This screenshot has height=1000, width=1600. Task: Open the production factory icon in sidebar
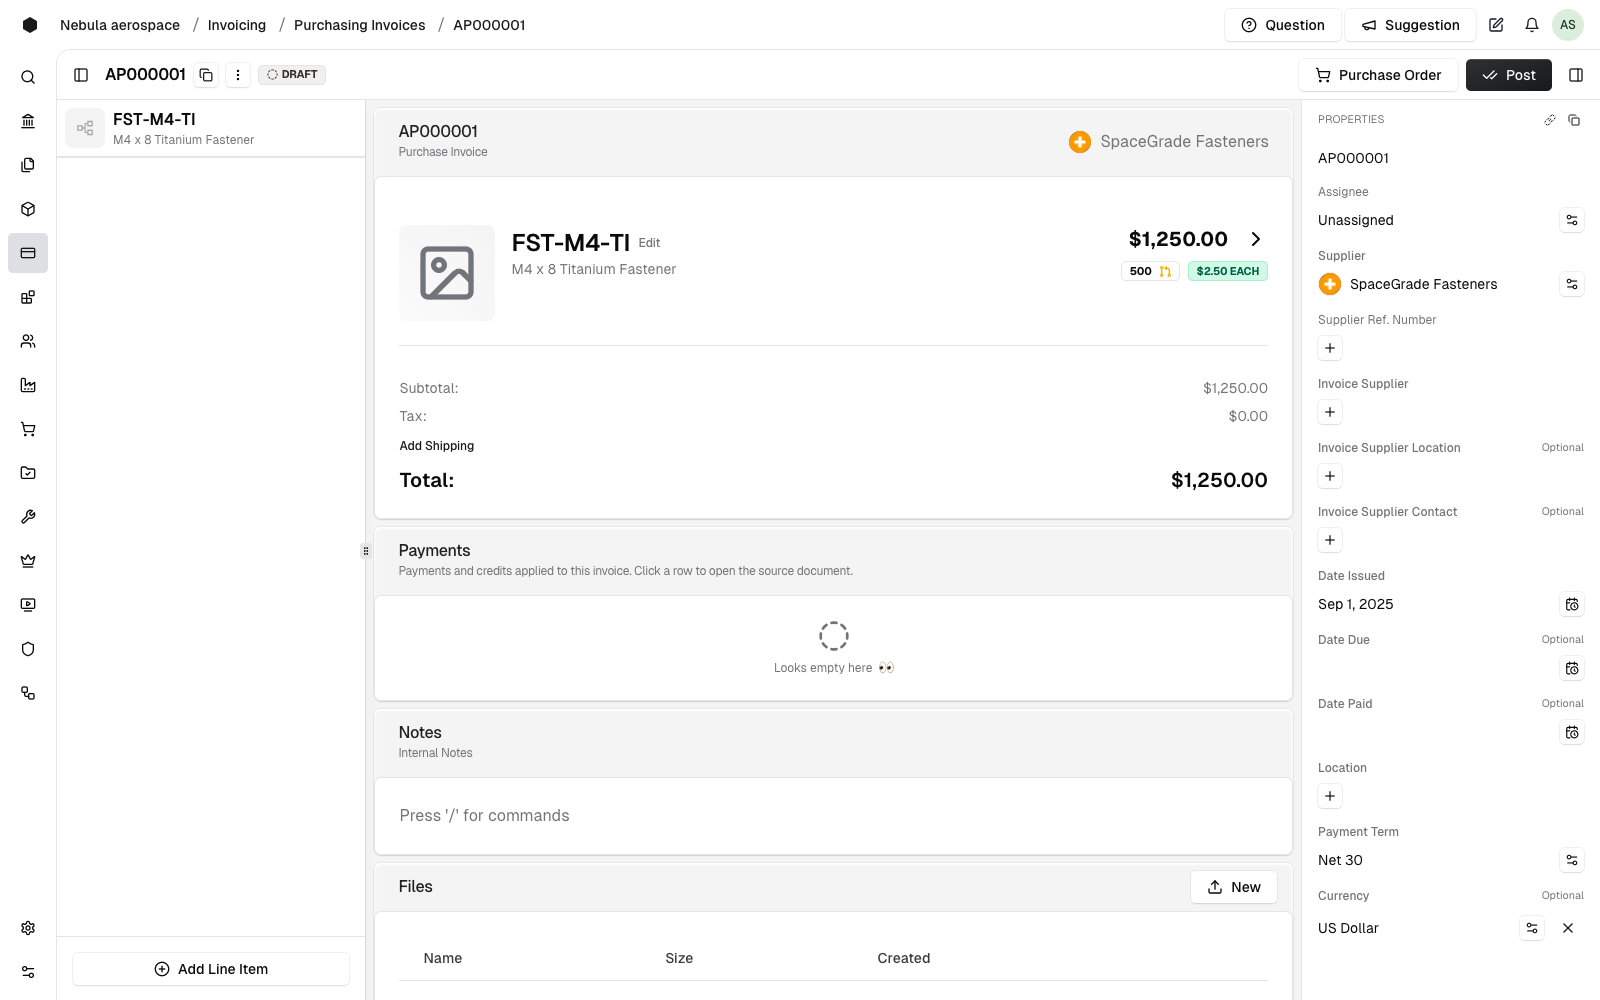pyautogui.click(x=28, y=385)
